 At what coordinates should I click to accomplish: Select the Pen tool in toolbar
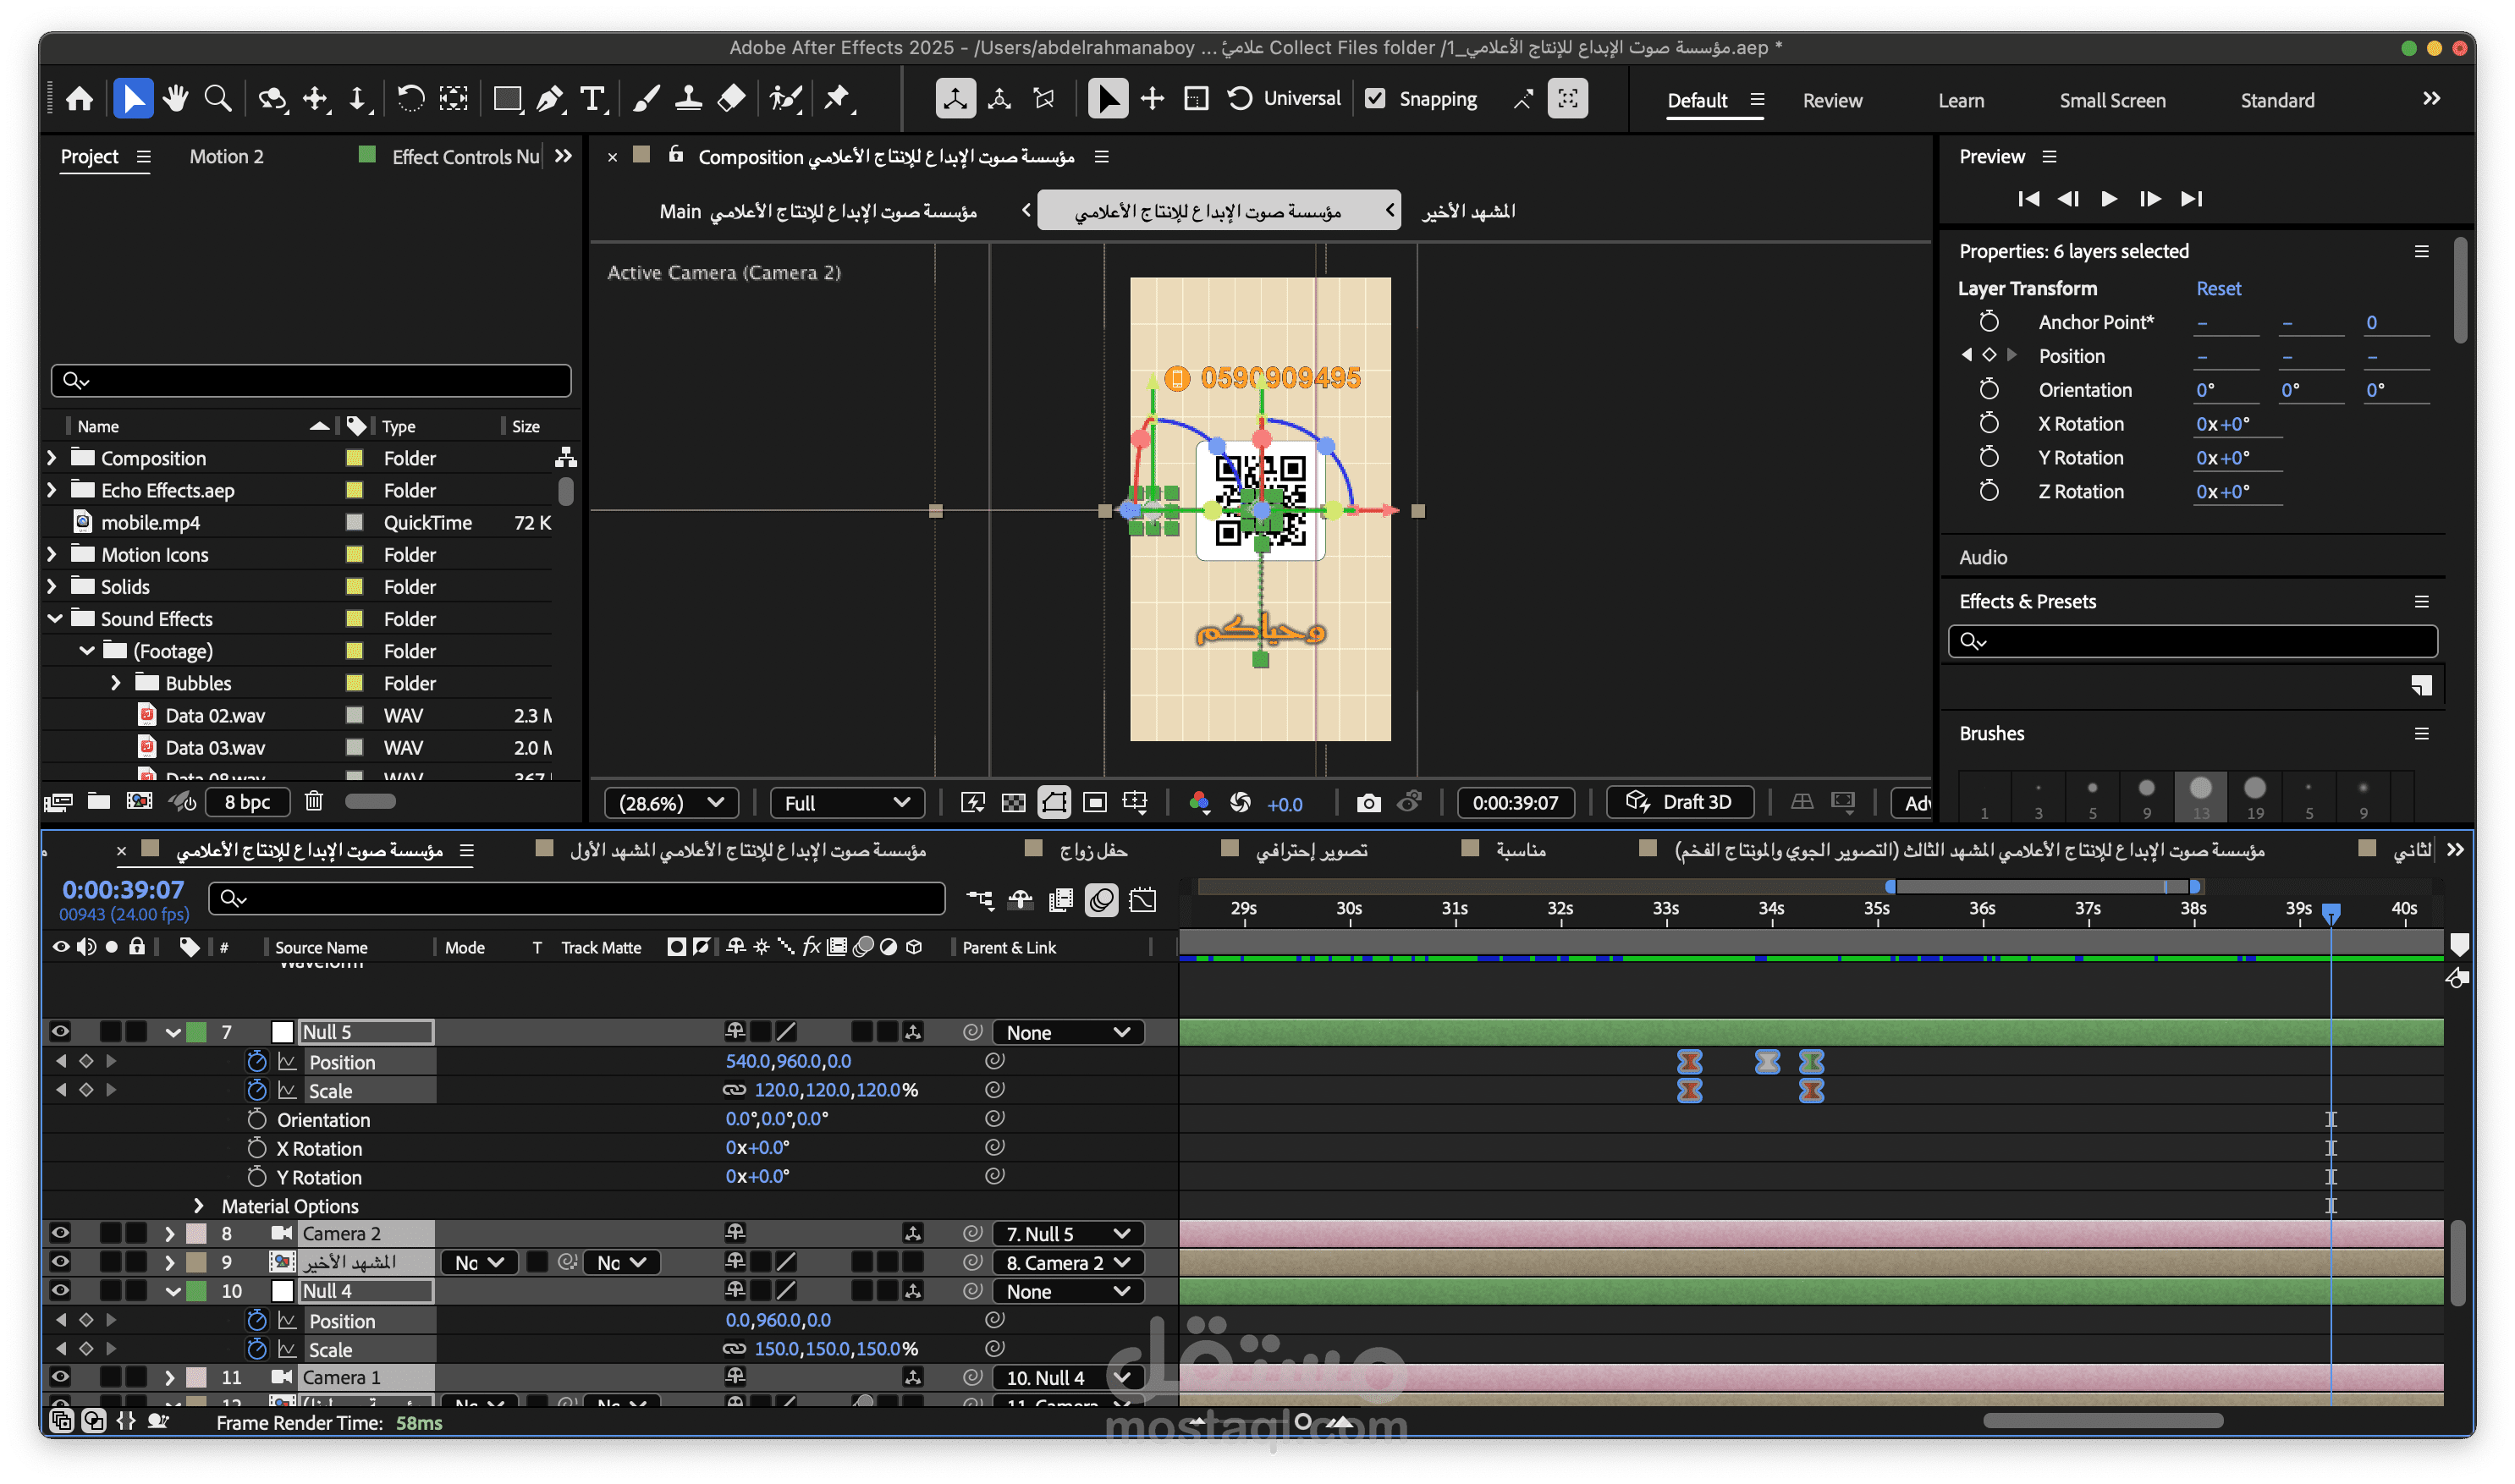(x=549, y=99)
